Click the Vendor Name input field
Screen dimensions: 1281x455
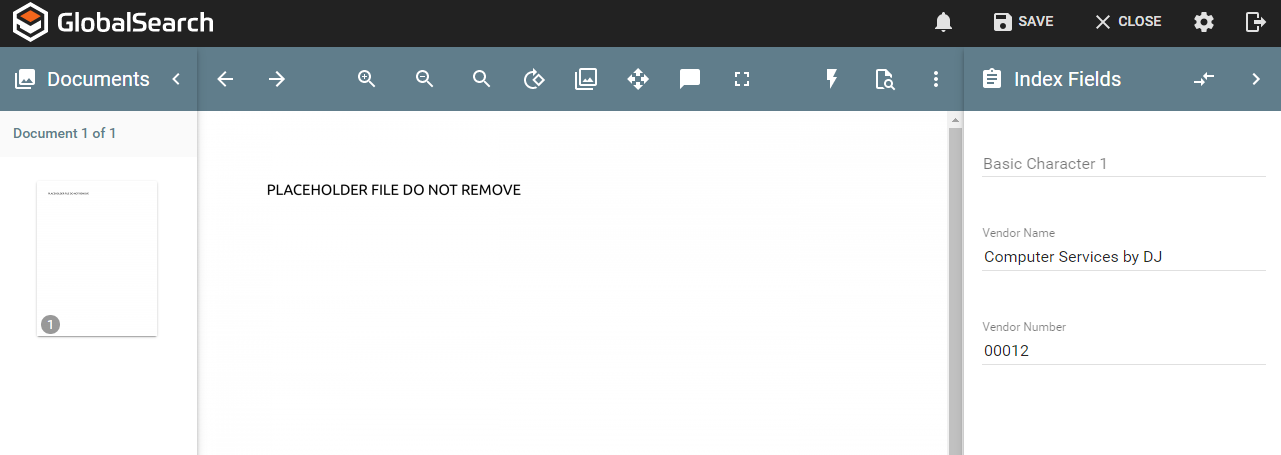(1123, 257)
